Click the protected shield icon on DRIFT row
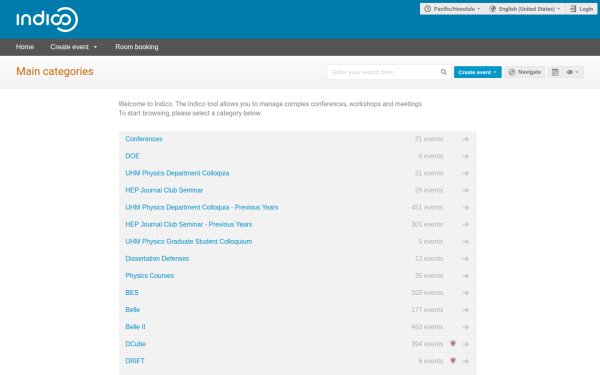The image size is (600, 375). (x=453, y=360)
